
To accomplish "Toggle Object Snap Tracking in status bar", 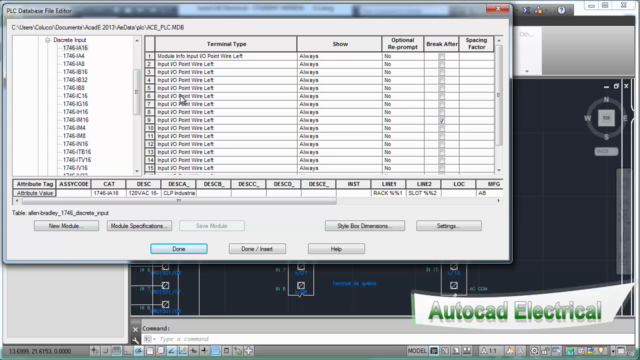I will [171, 351].
